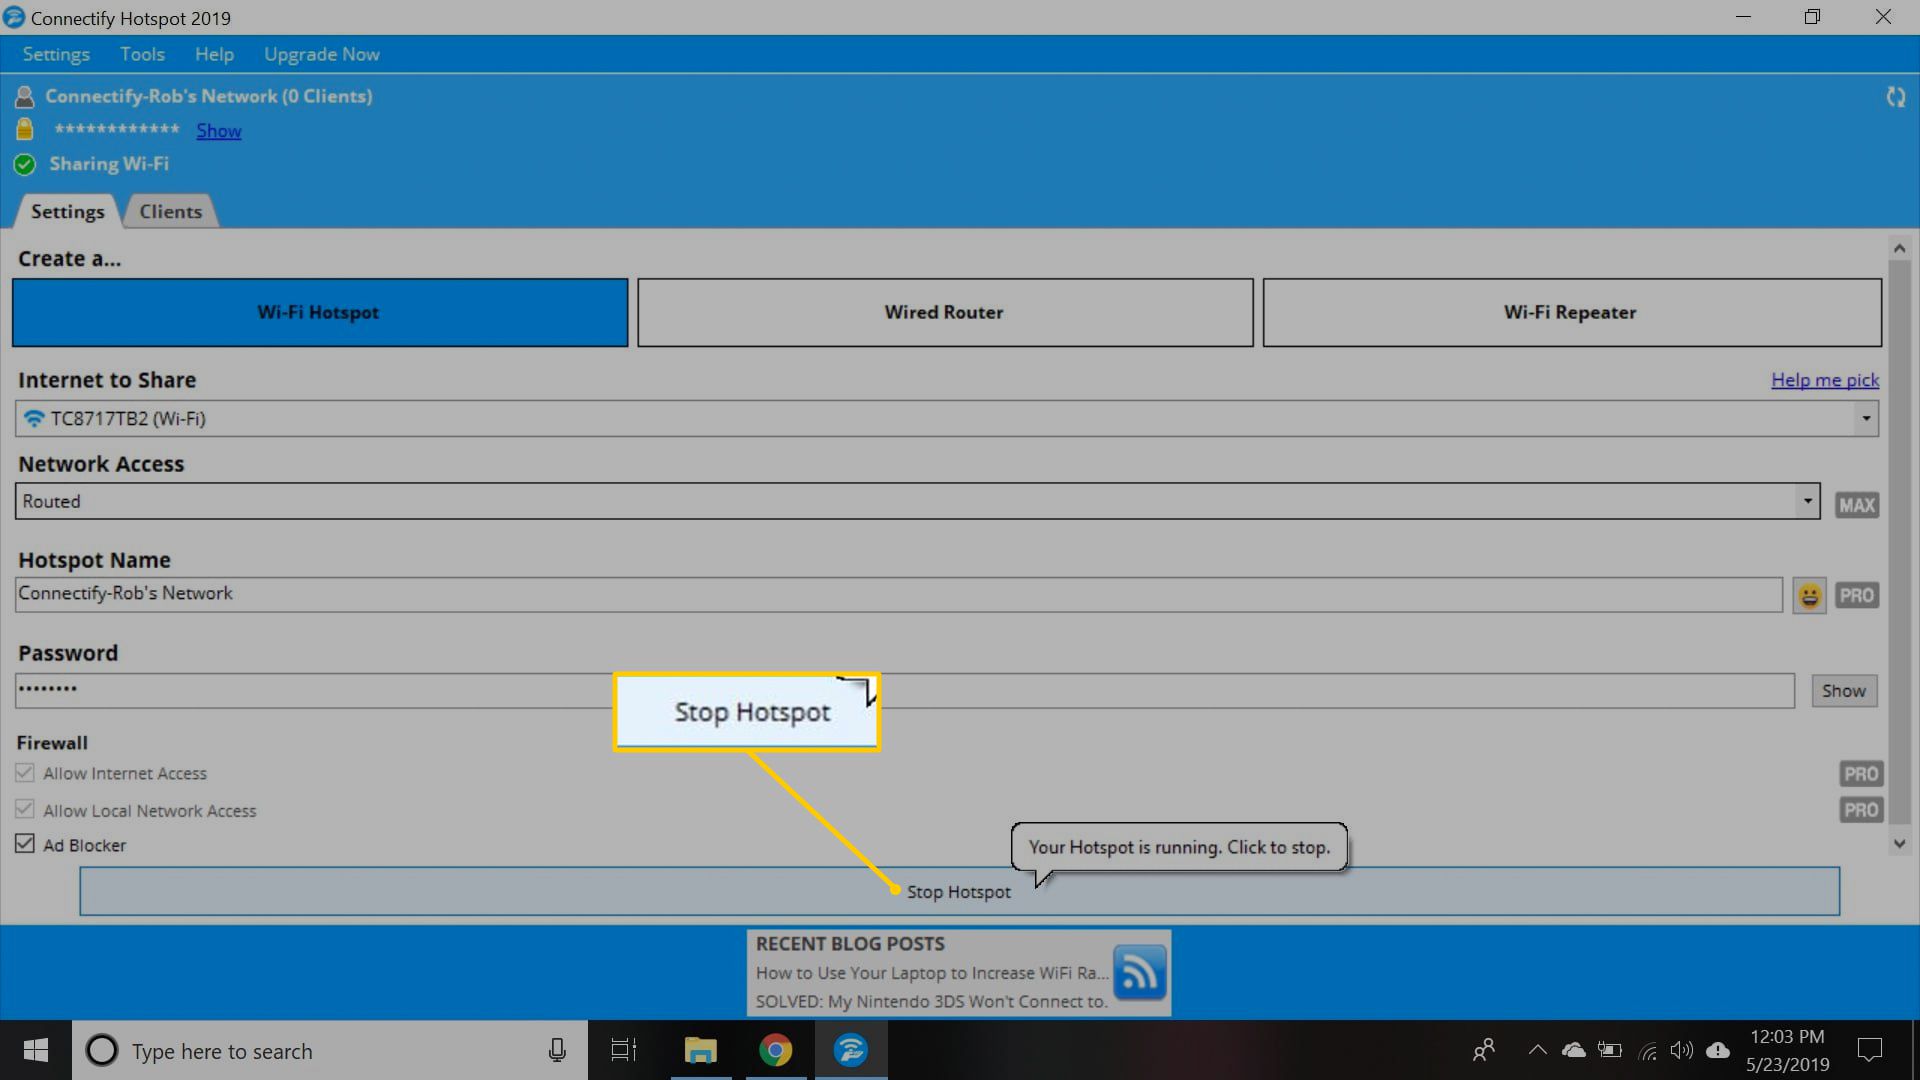Select the Wi-Fi Repeater mode
The height and width of the screenshot is (1080, 1920).
1569,313
